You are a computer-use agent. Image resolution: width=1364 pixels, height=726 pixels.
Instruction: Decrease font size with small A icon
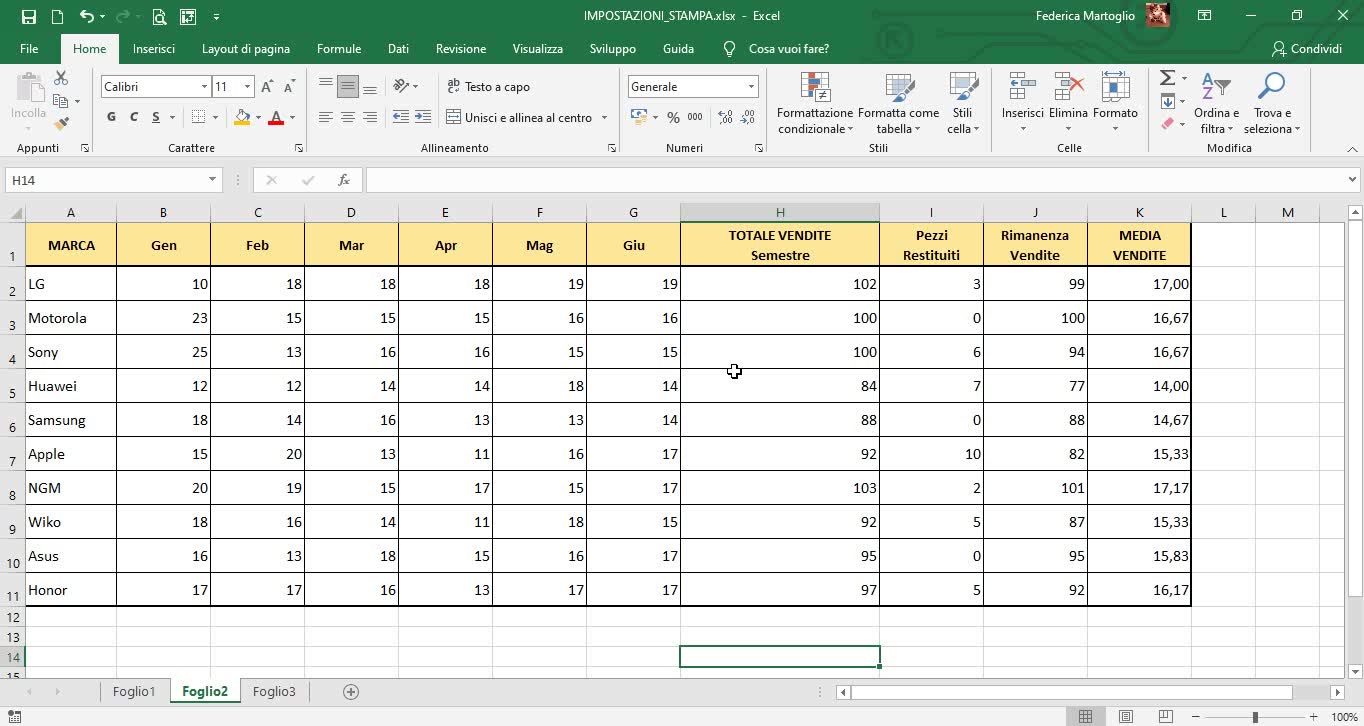(289, 87)
